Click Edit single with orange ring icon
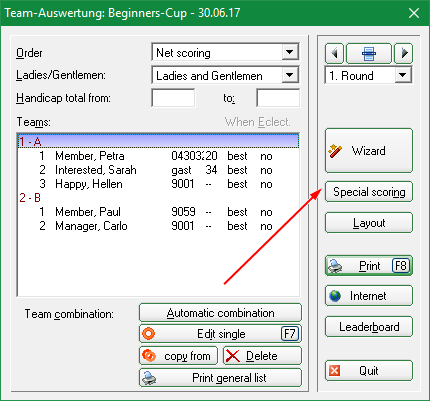This screenshot has width=430, height=401. [x=220, y=334]
